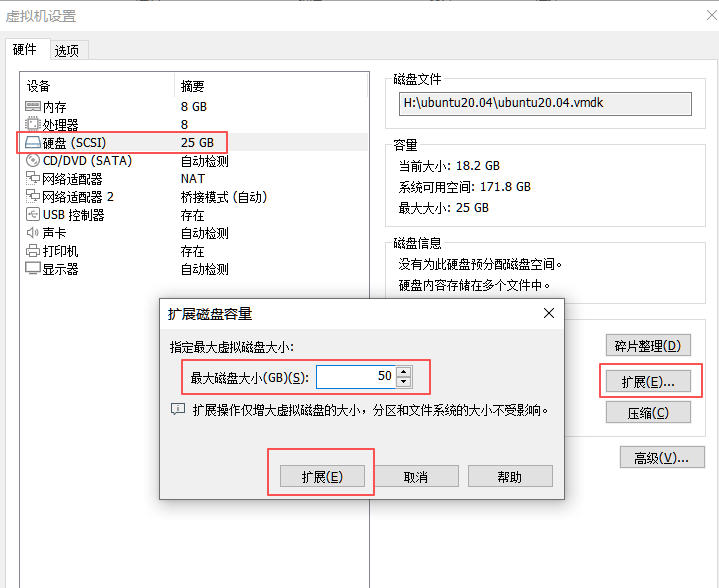Select the Network Adapter 2 icon
719x588 pixels.
32,197
